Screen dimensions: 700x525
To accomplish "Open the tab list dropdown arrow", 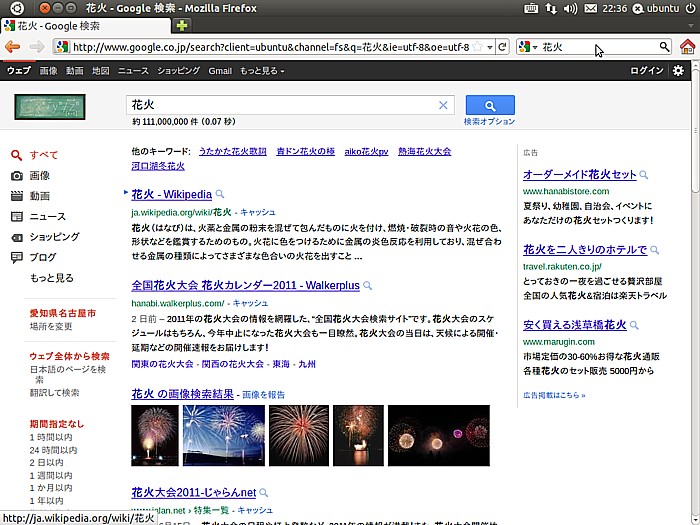I will 691,26.
